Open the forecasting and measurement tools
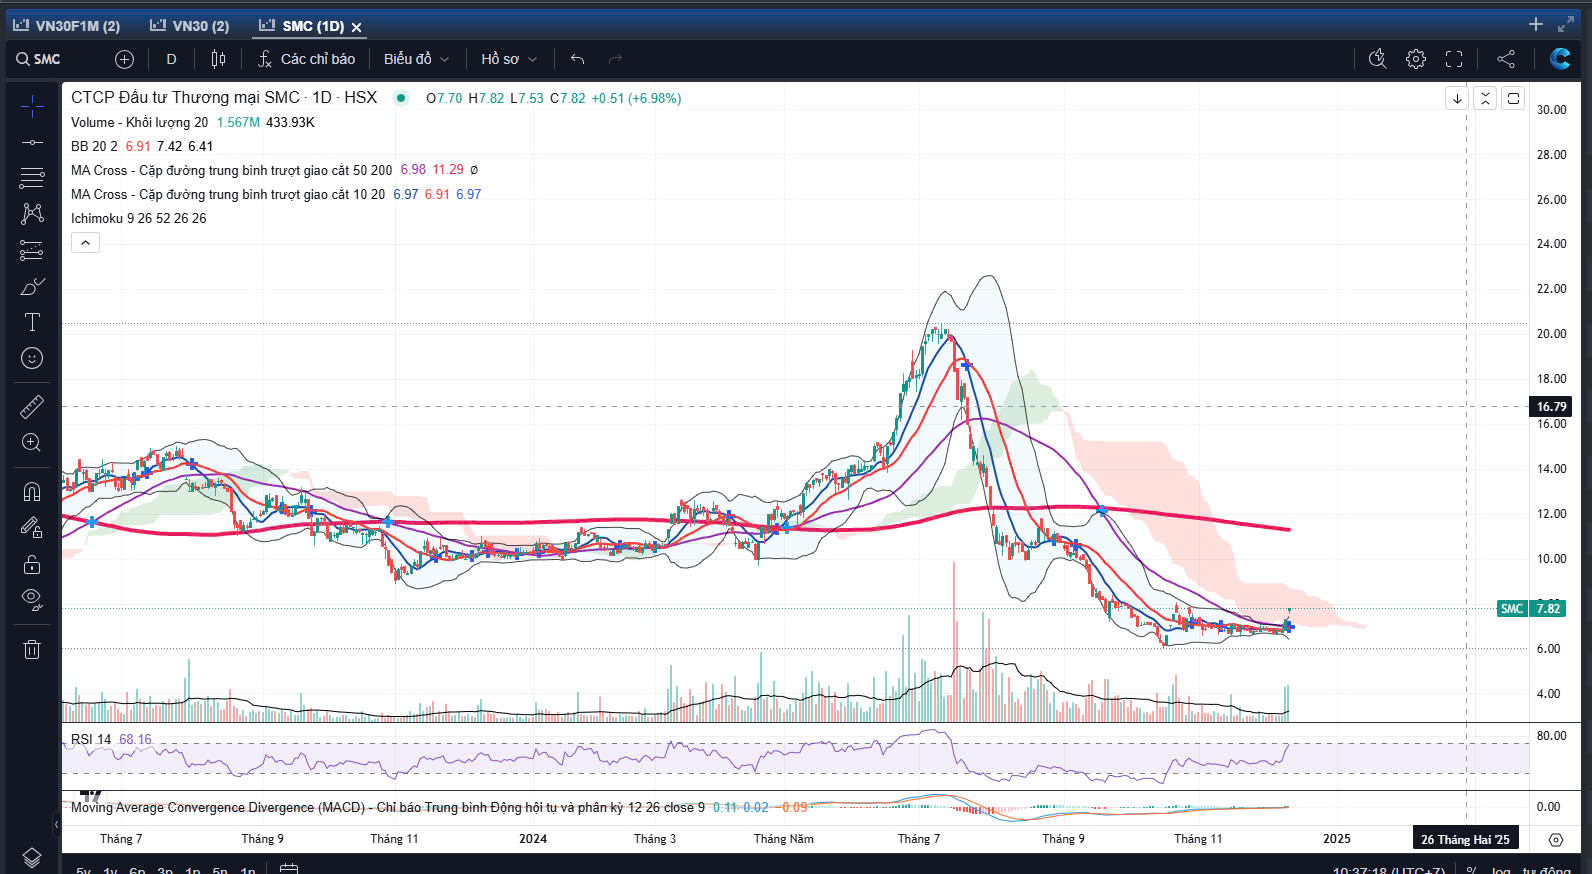 point(32,250)
